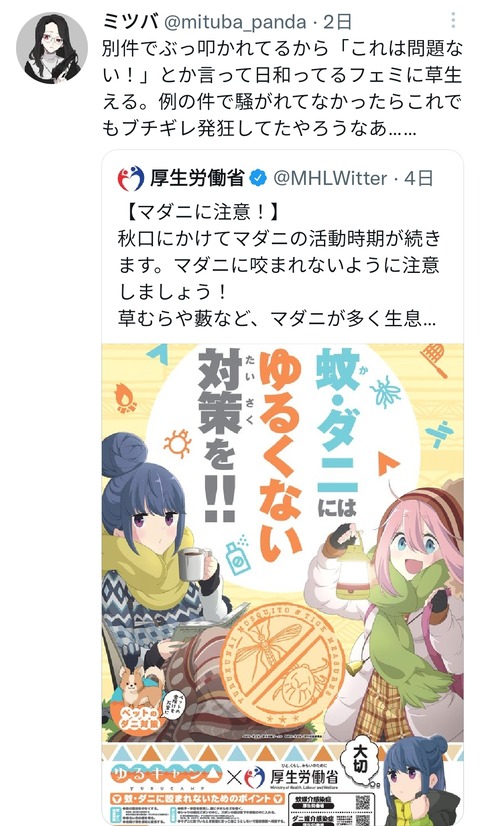Open the ミツバ display name
Screen dimensions: 480x826
130,22
